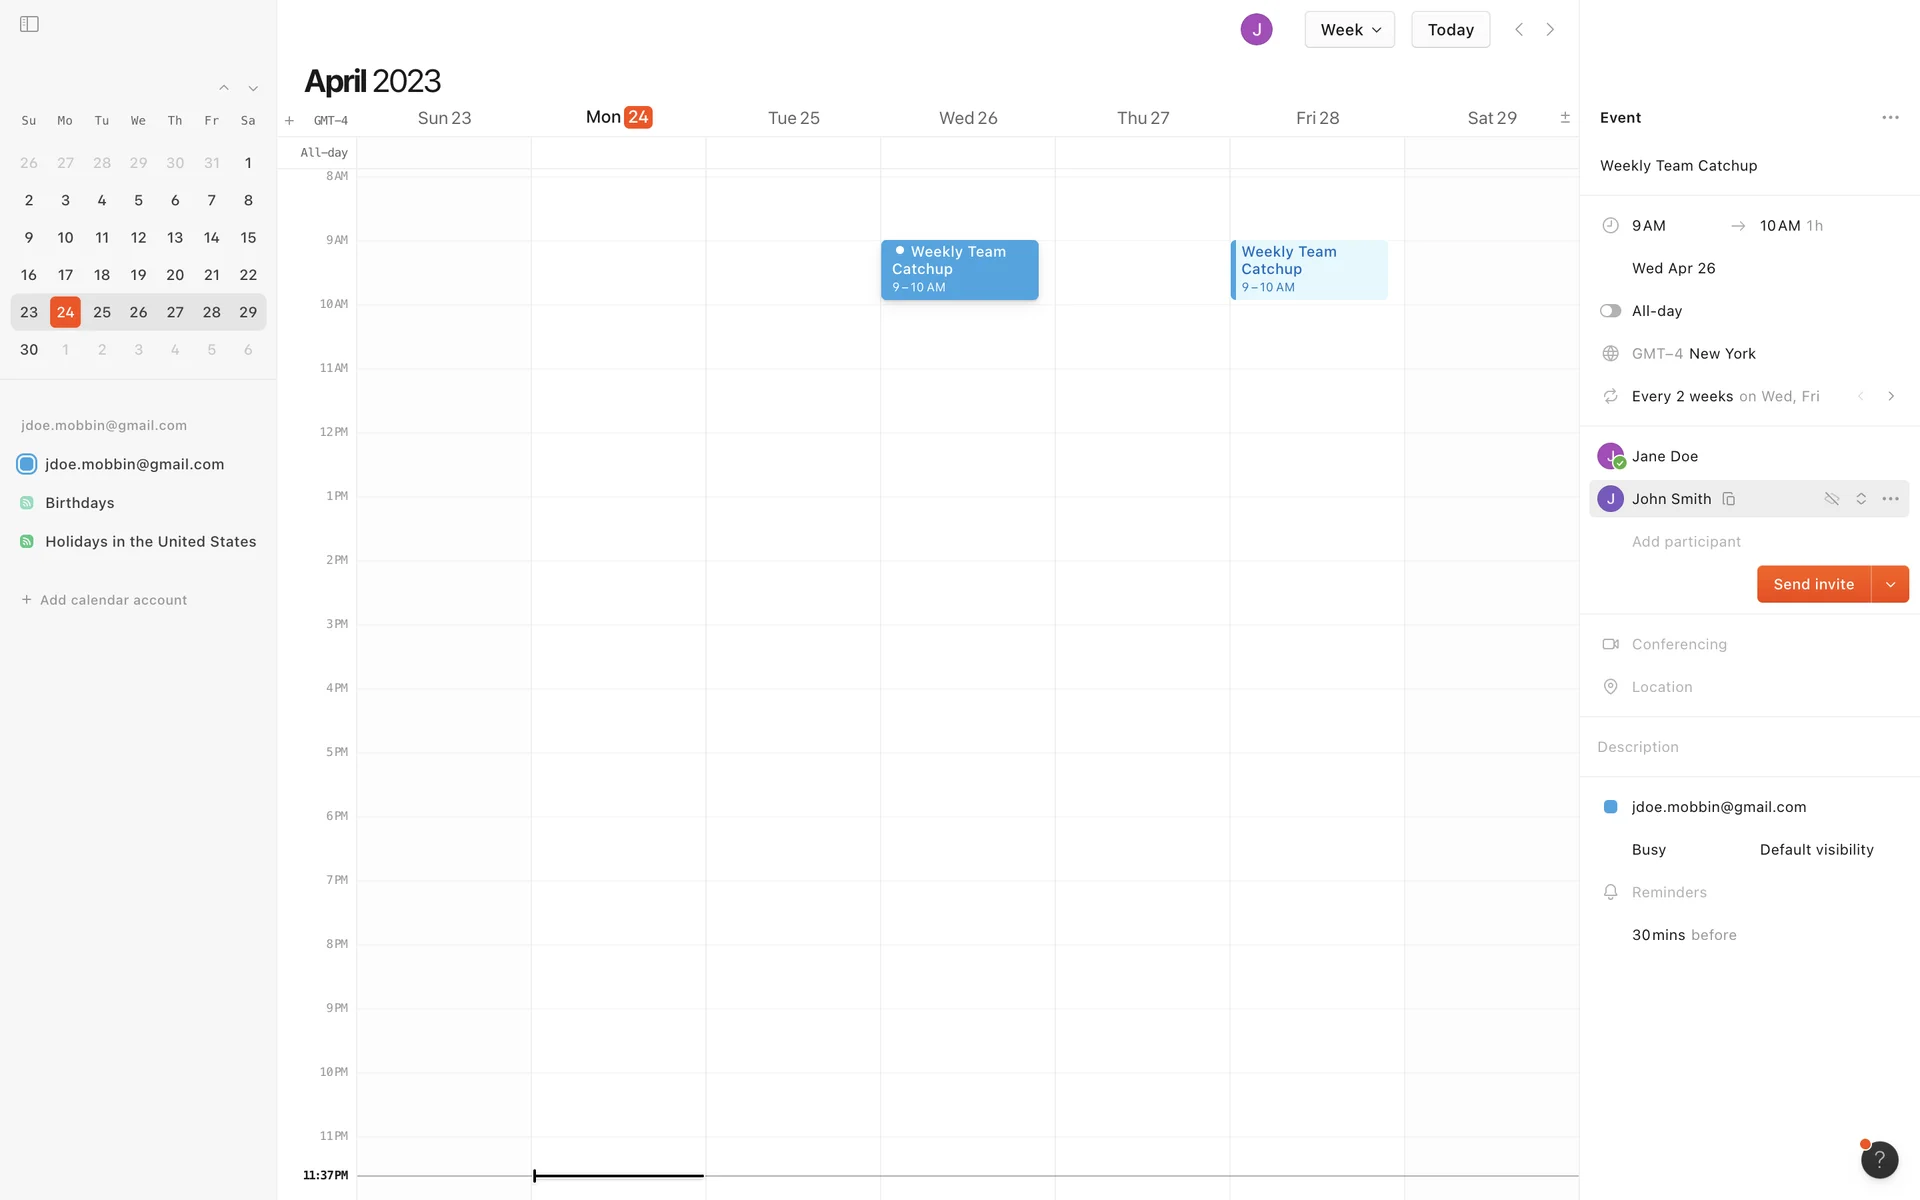Open the Week view dropdown
Screen dimensions: 1920x1200
pyautogui.click(x=1349, y=30)
